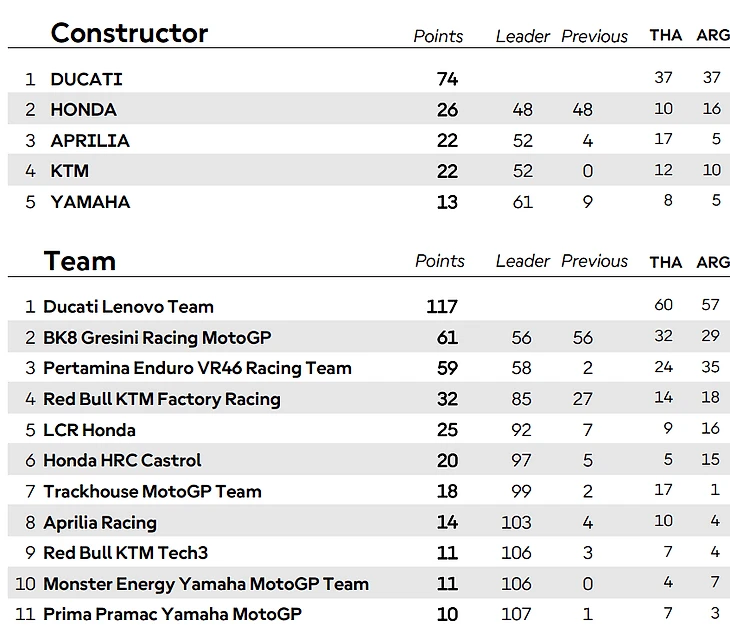This screenshot has height=639, width=730.
Task: Open Red Bull KTM Factory Racing
Action: (x=161, y=399)
